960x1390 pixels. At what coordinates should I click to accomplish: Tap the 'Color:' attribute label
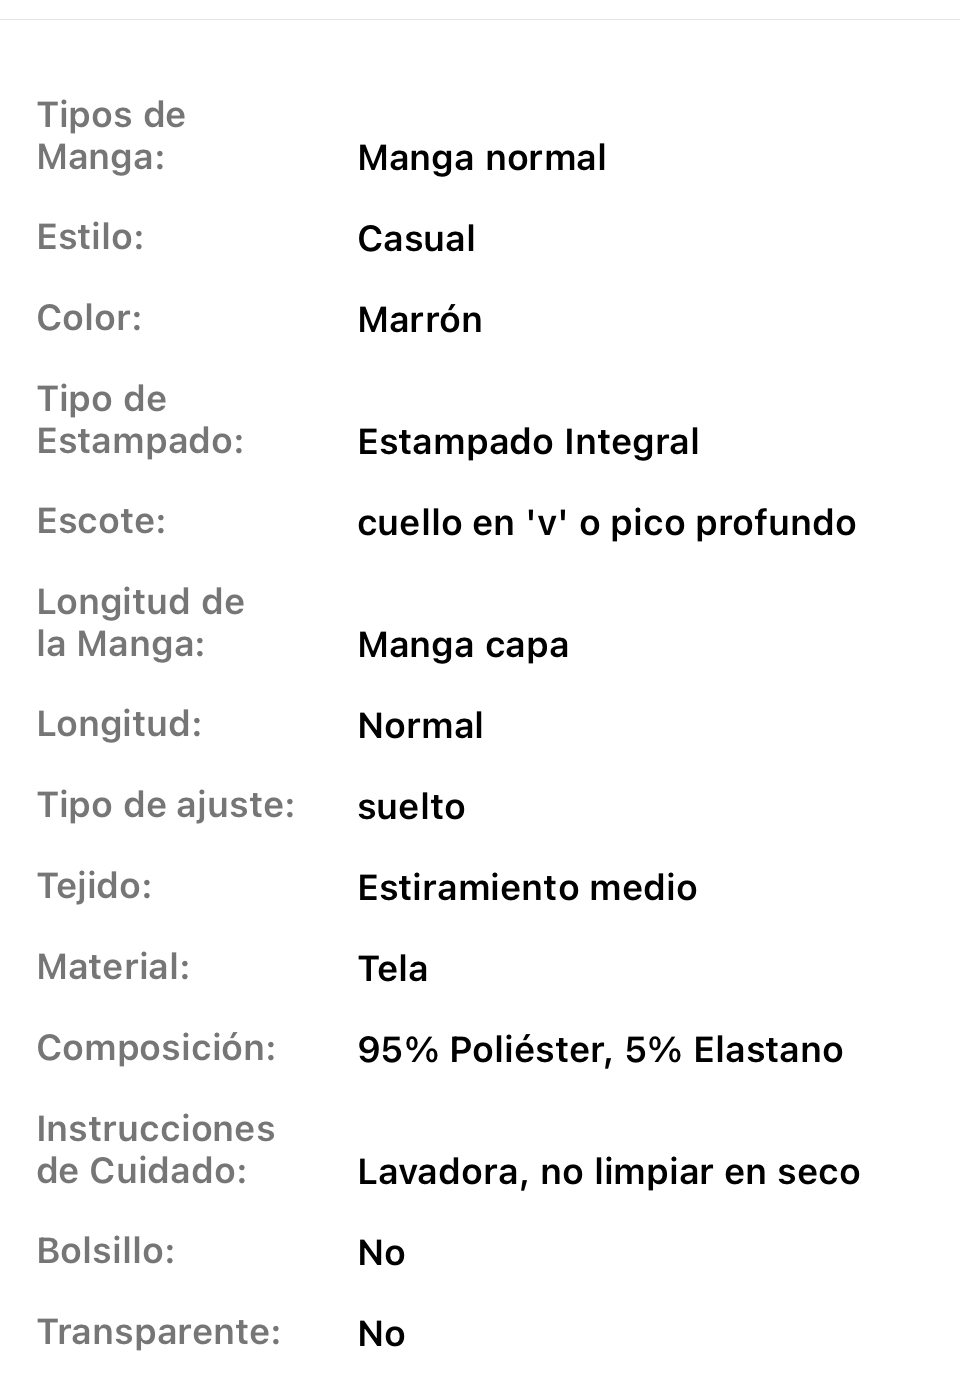(89, 318)
